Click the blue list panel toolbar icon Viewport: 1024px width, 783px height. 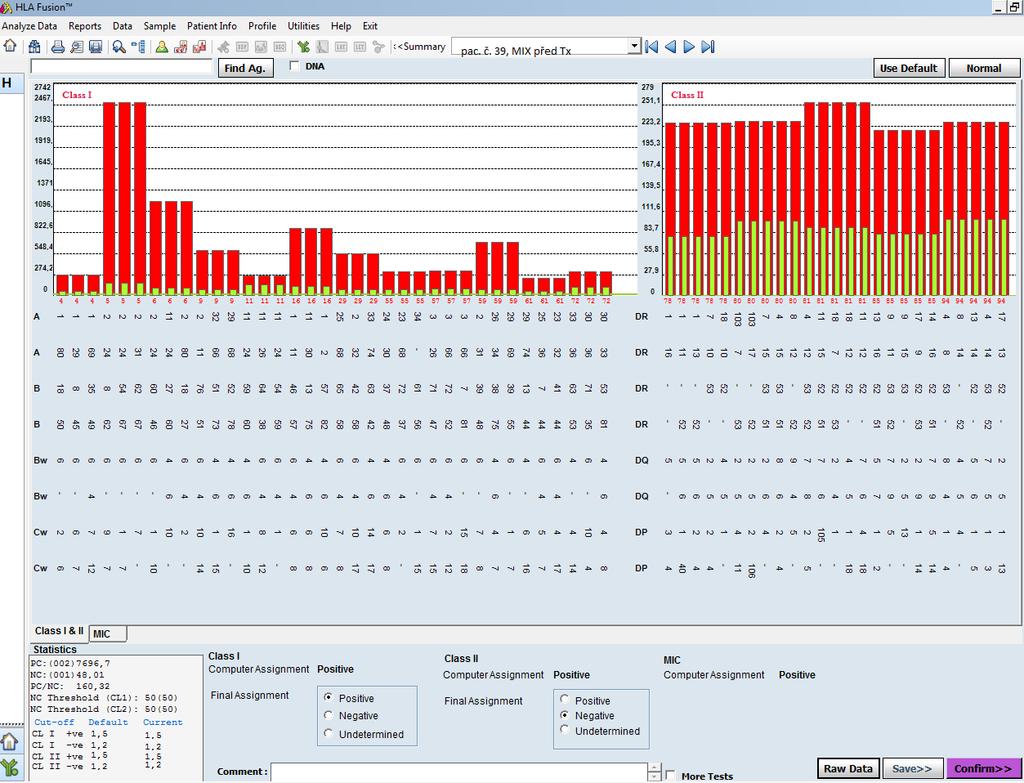(138, 46)
